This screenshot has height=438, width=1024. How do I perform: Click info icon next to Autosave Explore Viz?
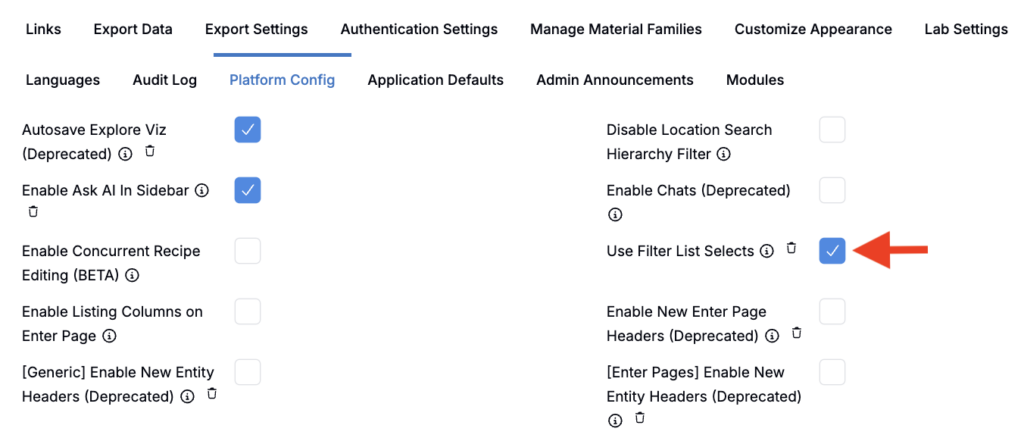(x=125, y=155)
